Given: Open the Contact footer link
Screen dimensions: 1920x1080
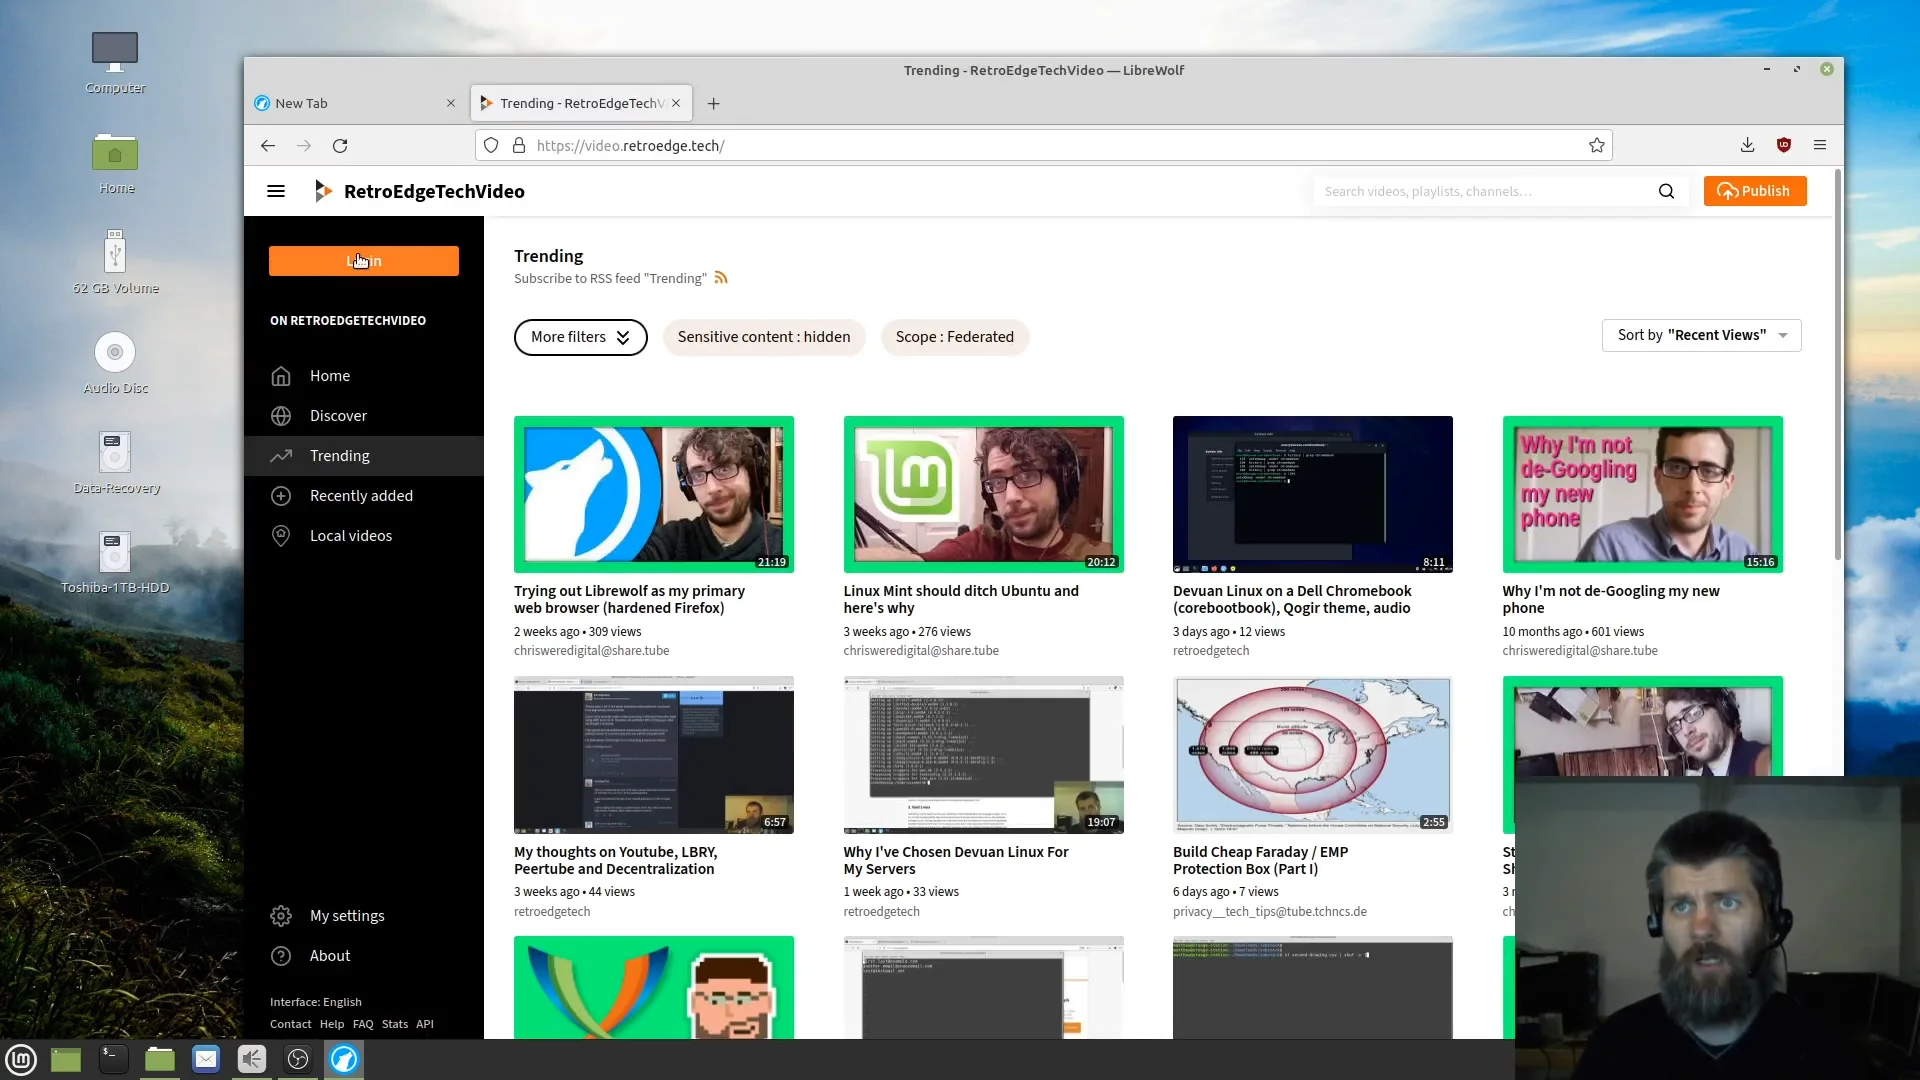Looking at the screenshot, I should [x=290, y=1024].
